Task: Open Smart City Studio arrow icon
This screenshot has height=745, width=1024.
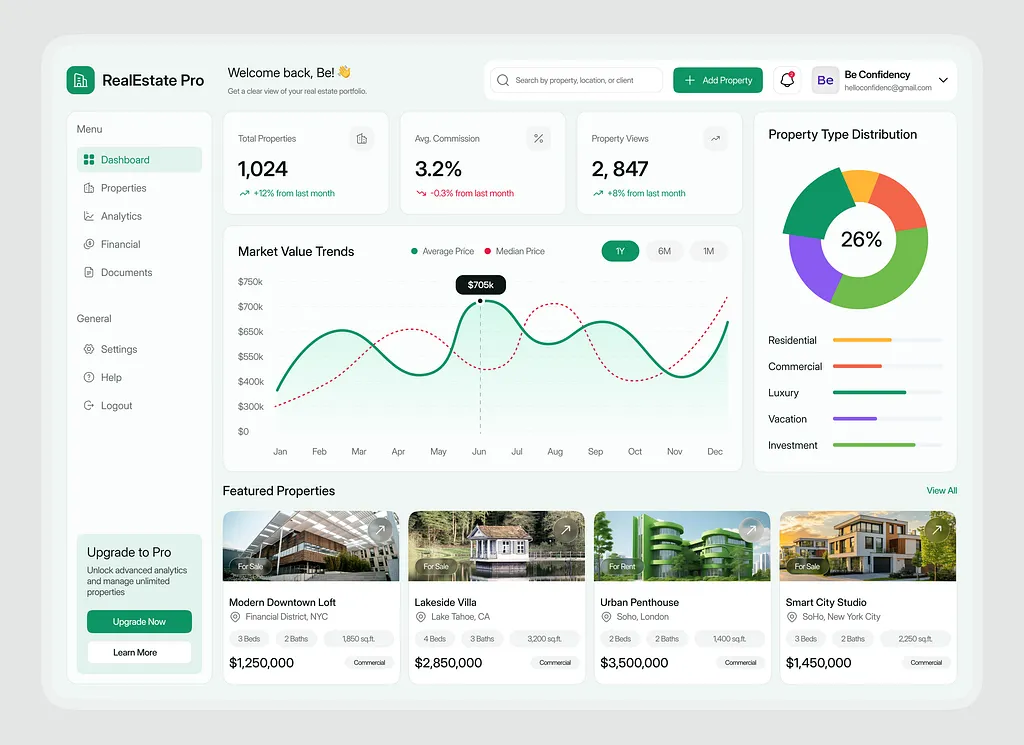Action: [x=937, y=530]
